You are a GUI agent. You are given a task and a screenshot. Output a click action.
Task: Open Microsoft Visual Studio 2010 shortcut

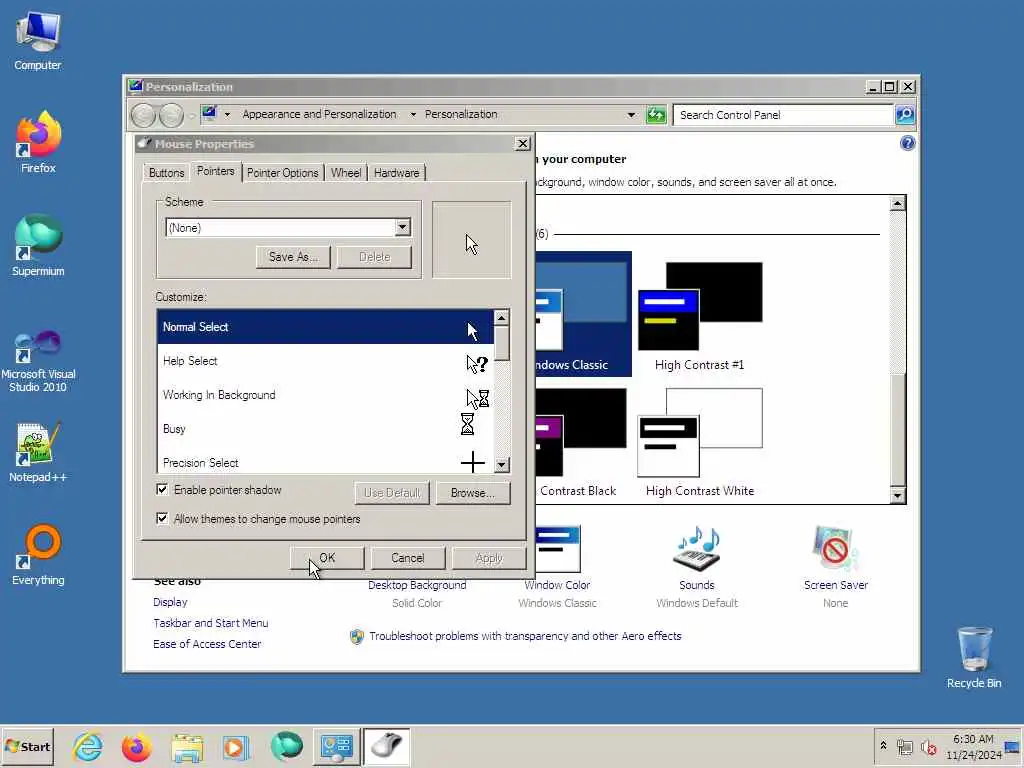click(38, 361)
